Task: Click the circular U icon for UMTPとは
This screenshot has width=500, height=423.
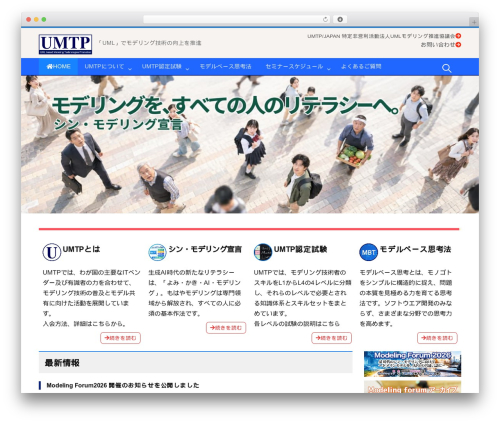Action: (52, 252)
